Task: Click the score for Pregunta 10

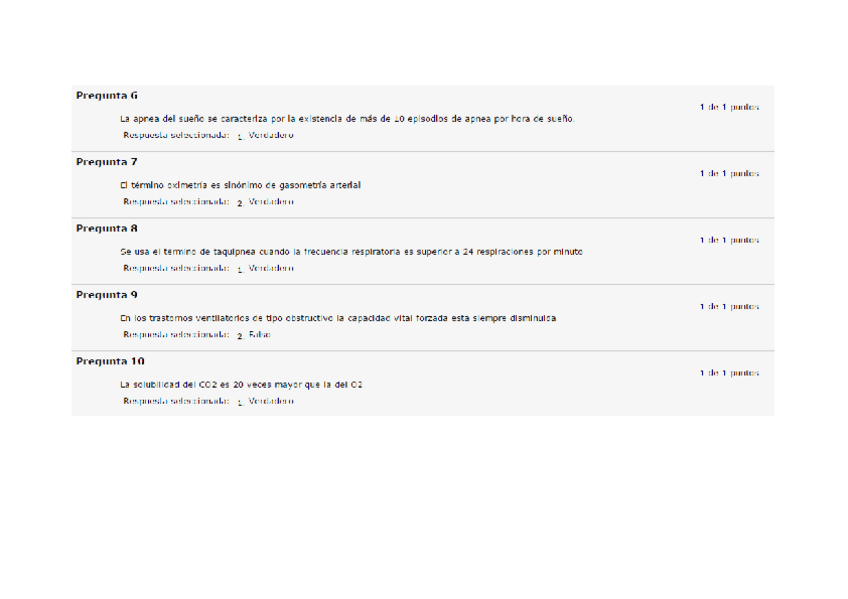Action: click(730, 373)
